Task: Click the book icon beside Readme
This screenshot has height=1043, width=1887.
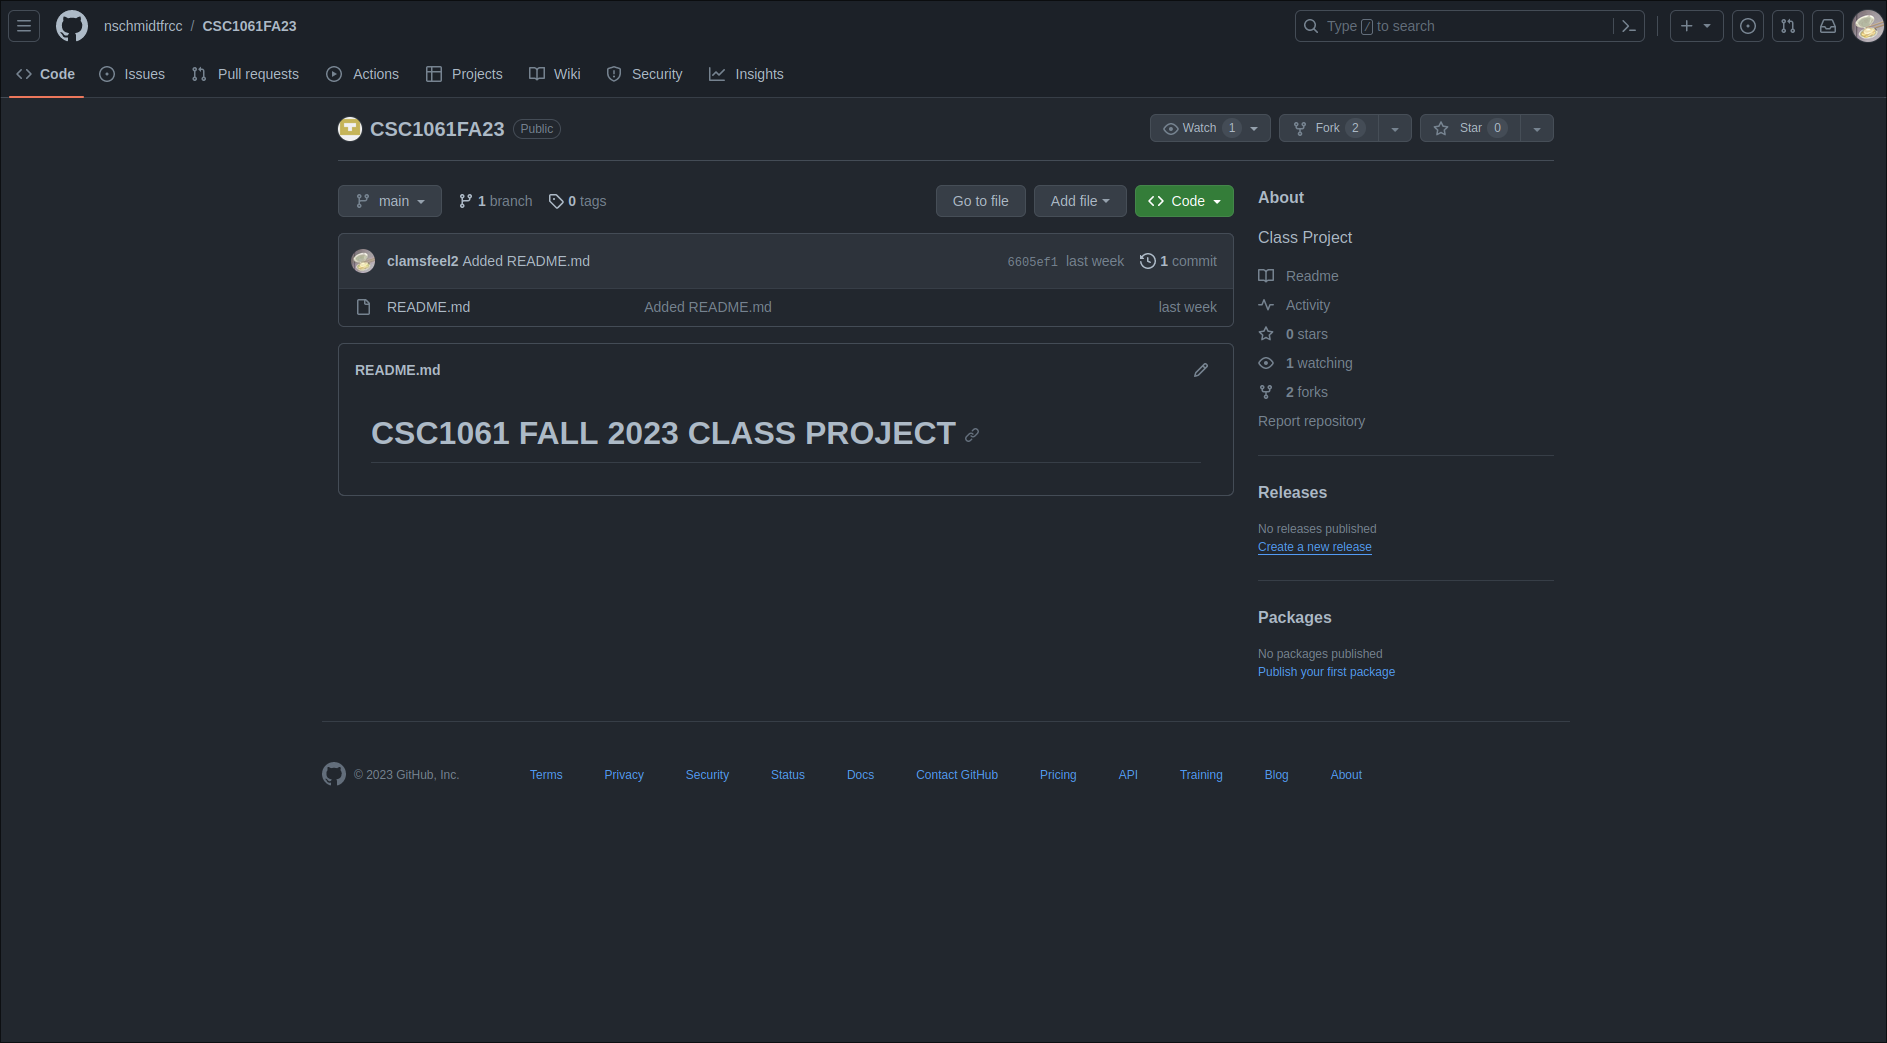Action: pos(1266,276)
